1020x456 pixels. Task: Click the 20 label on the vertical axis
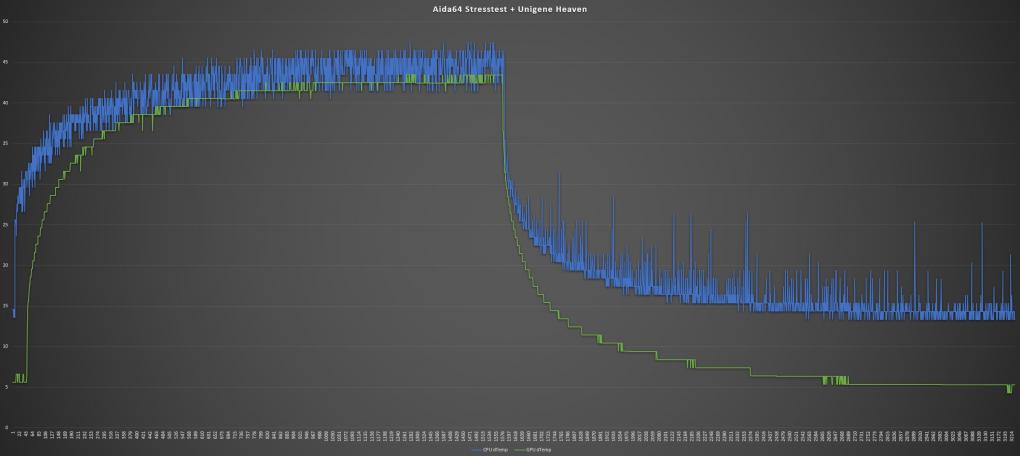click(5, 265)
